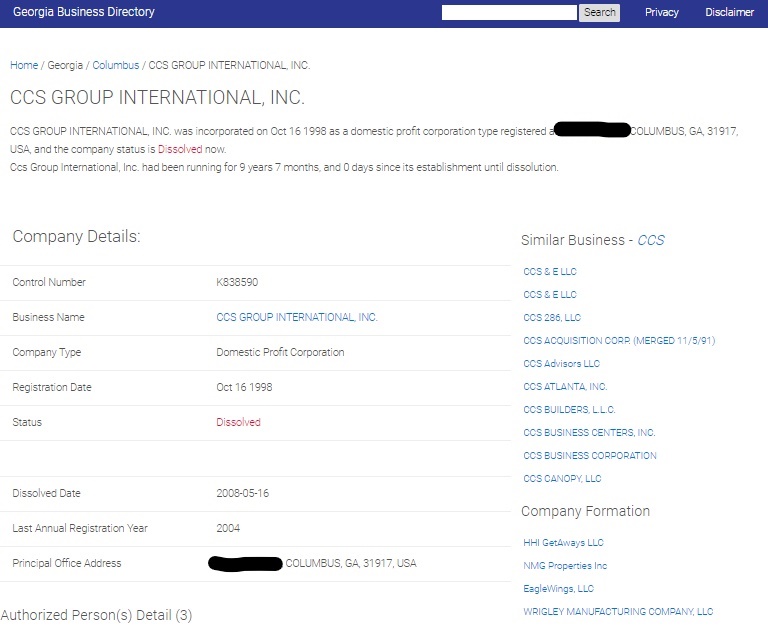Image resolution: width=768 pixels, height=628 pixels.
Task: Open the CCS BUSINESS CORPORATION link
Action: 590,456
